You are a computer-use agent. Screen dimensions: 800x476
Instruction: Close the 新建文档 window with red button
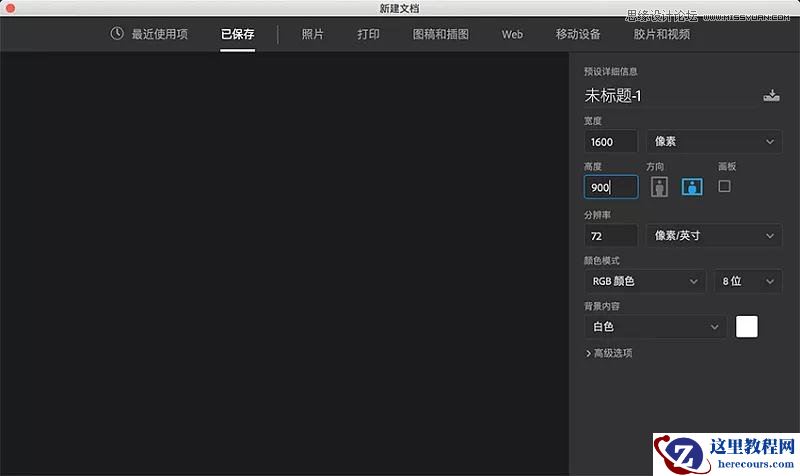click(x=10, y=8)
